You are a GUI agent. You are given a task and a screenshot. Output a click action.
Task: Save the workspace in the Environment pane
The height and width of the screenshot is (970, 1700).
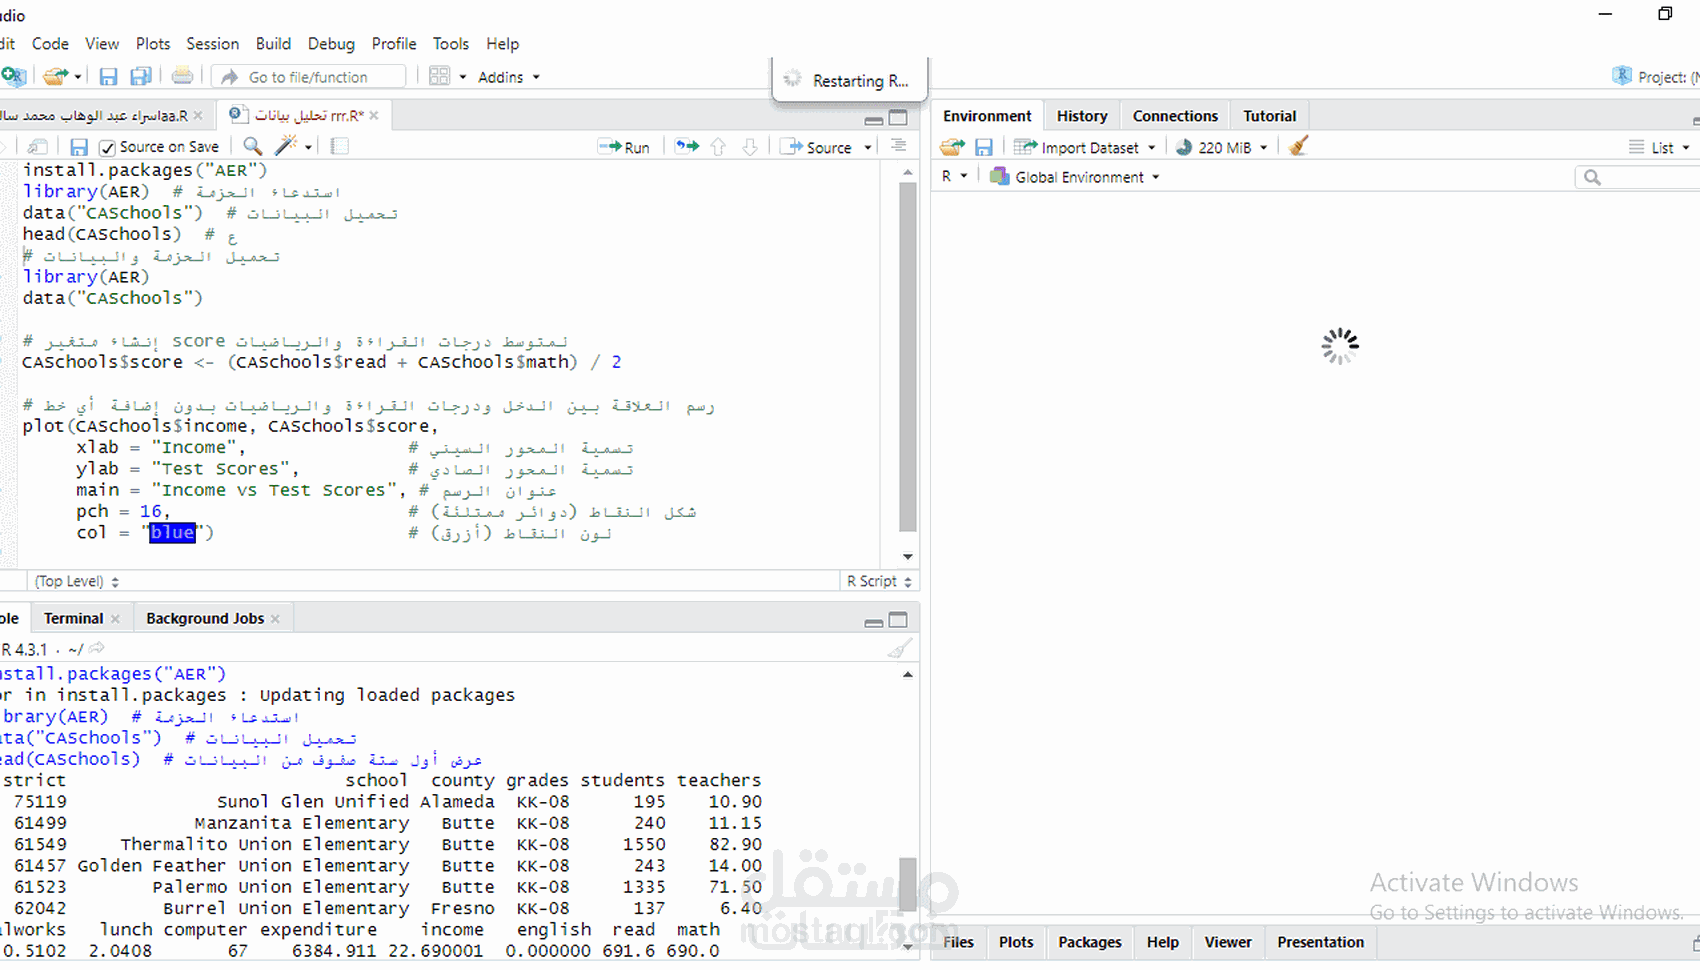click(984, 147)
